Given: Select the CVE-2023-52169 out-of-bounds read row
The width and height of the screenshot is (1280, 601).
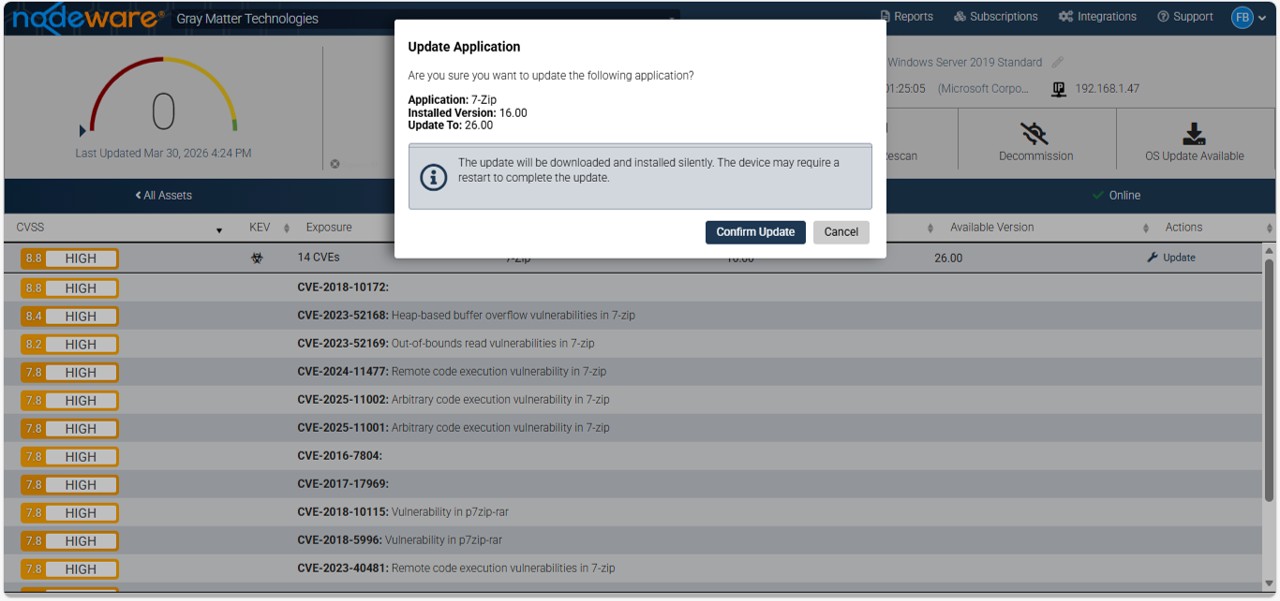Looking at the screenshot, I should 632,343.
